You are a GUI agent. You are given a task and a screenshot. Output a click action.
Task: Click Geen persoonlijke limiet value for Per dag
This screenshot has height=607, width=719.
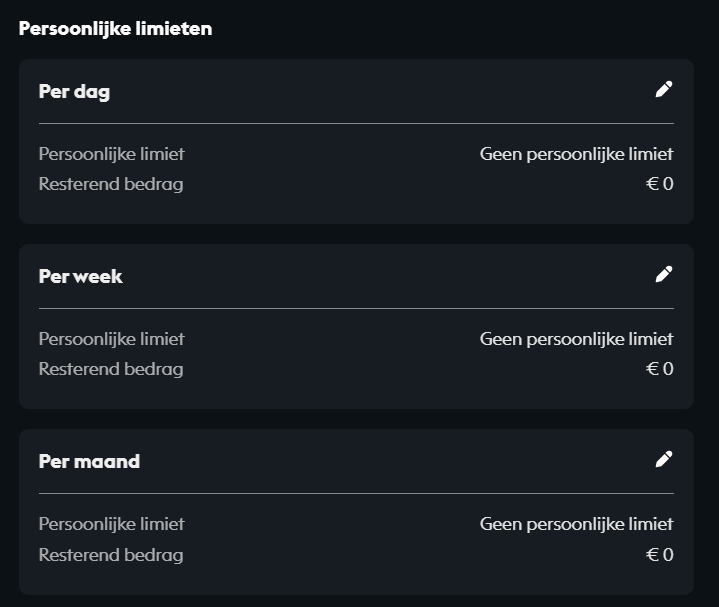click(x=576, y=154)
